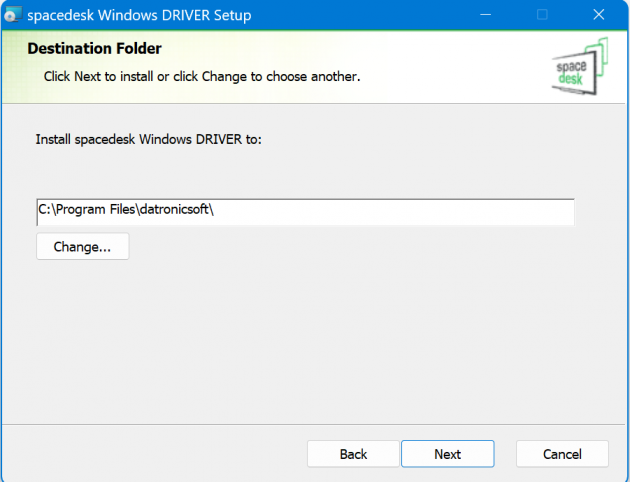
Task: Click the "Click Next to install" instruction text
Action: 201,76
